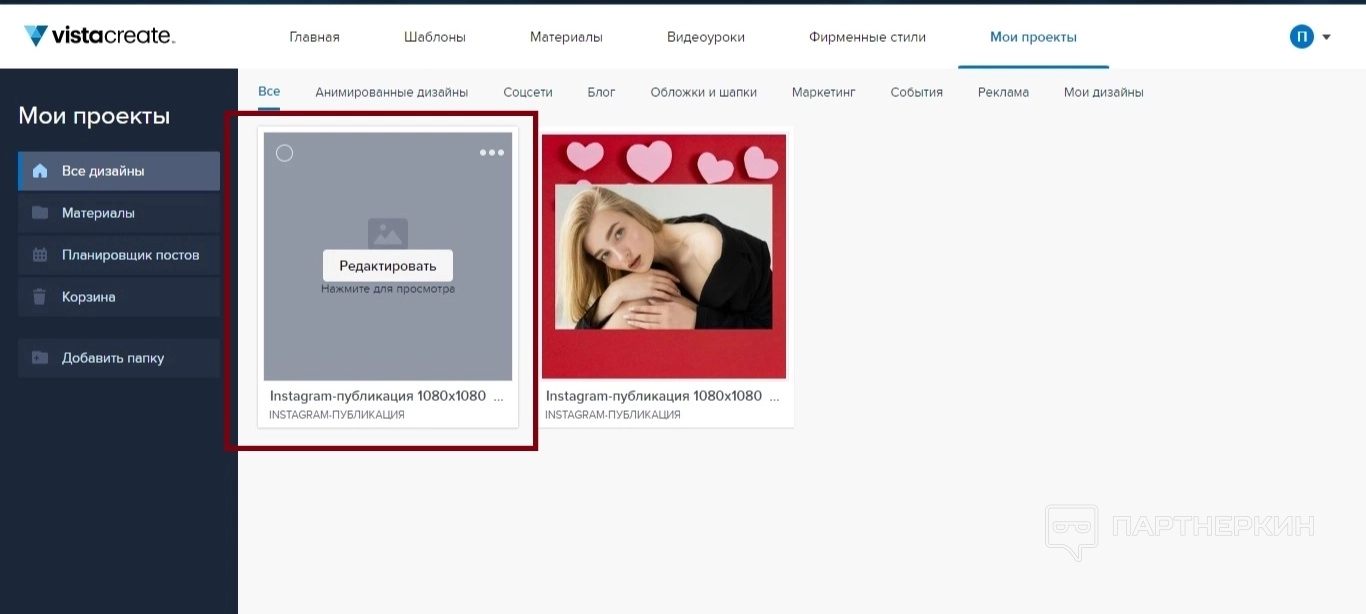This screenshot has height=614, width=1366.
Task: Switch to Анимированные дизайны tab
Action: pyautogui.click(x=391, y=92)
